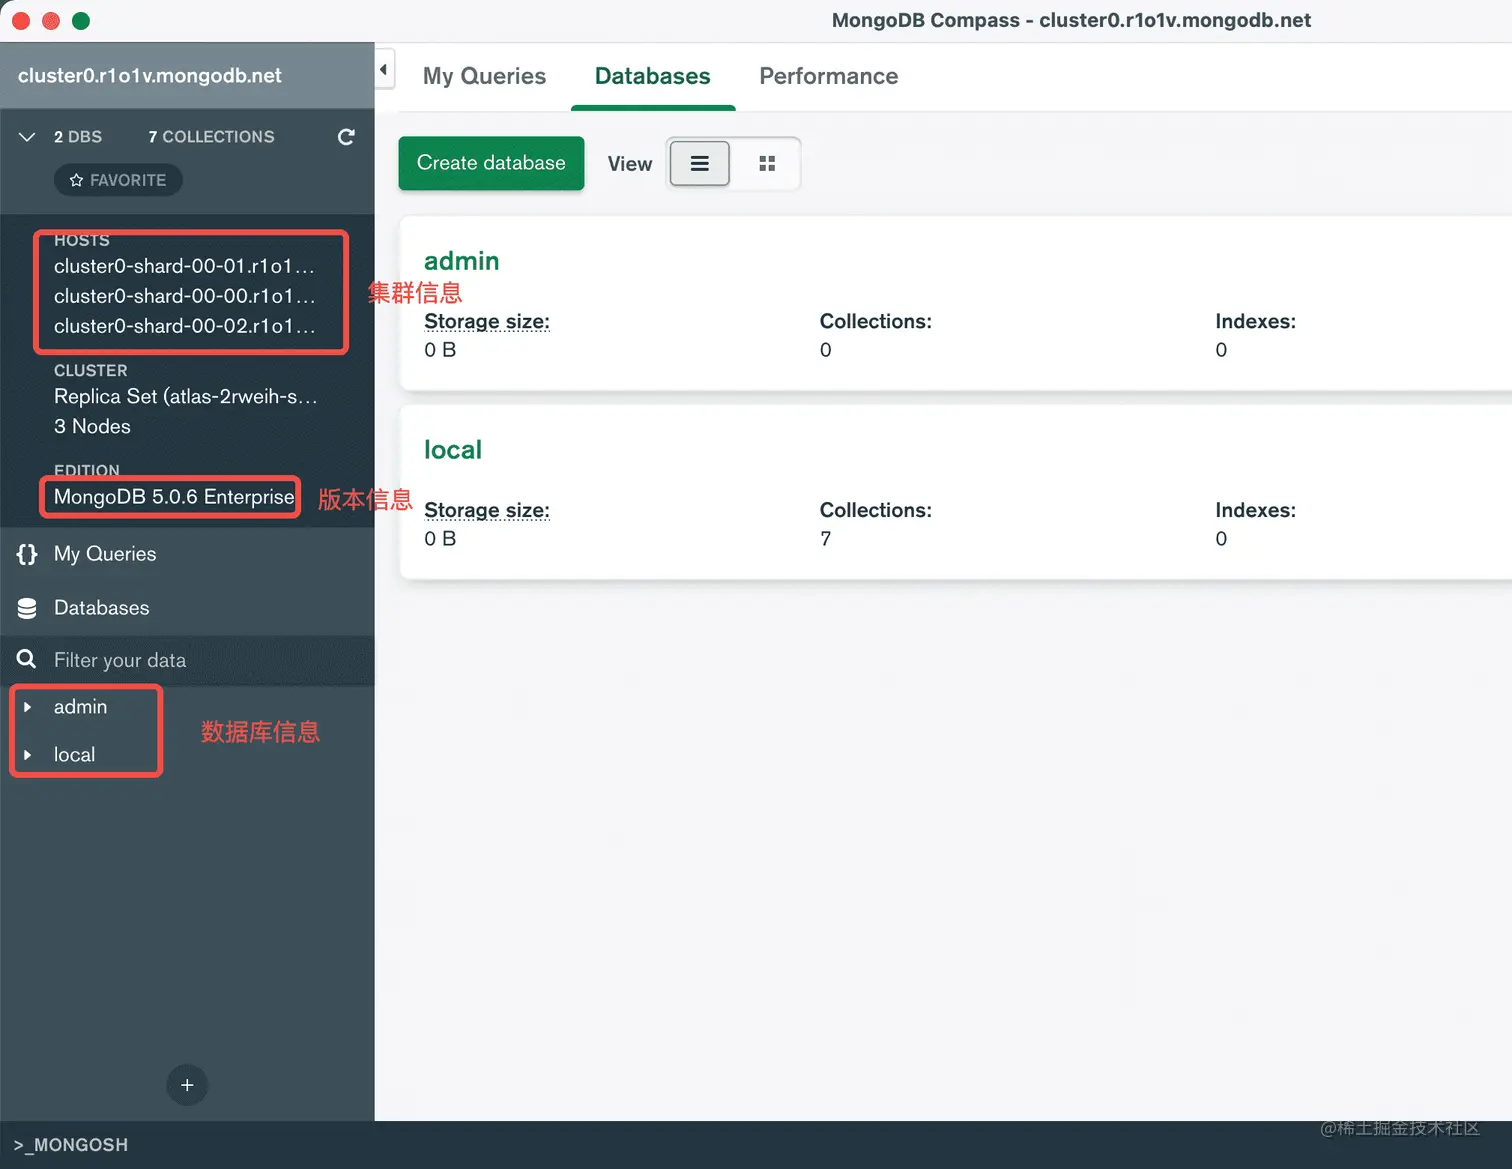Click the 7 COLLECTIONS label
The image size is (1512, 1169).
click(211, 137)
